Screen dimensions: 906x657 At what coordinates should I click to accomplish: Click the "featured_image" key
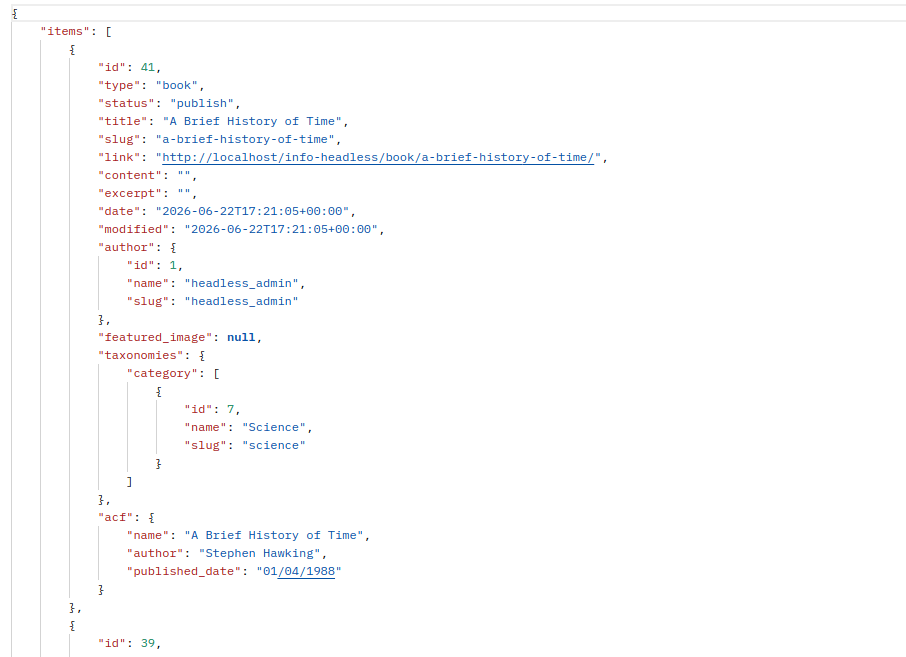point(155,337)
